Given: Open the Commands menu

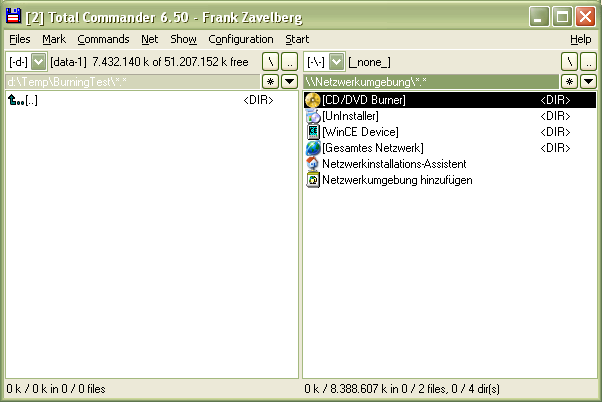Looking at the screenshot, I should point(103,39).
